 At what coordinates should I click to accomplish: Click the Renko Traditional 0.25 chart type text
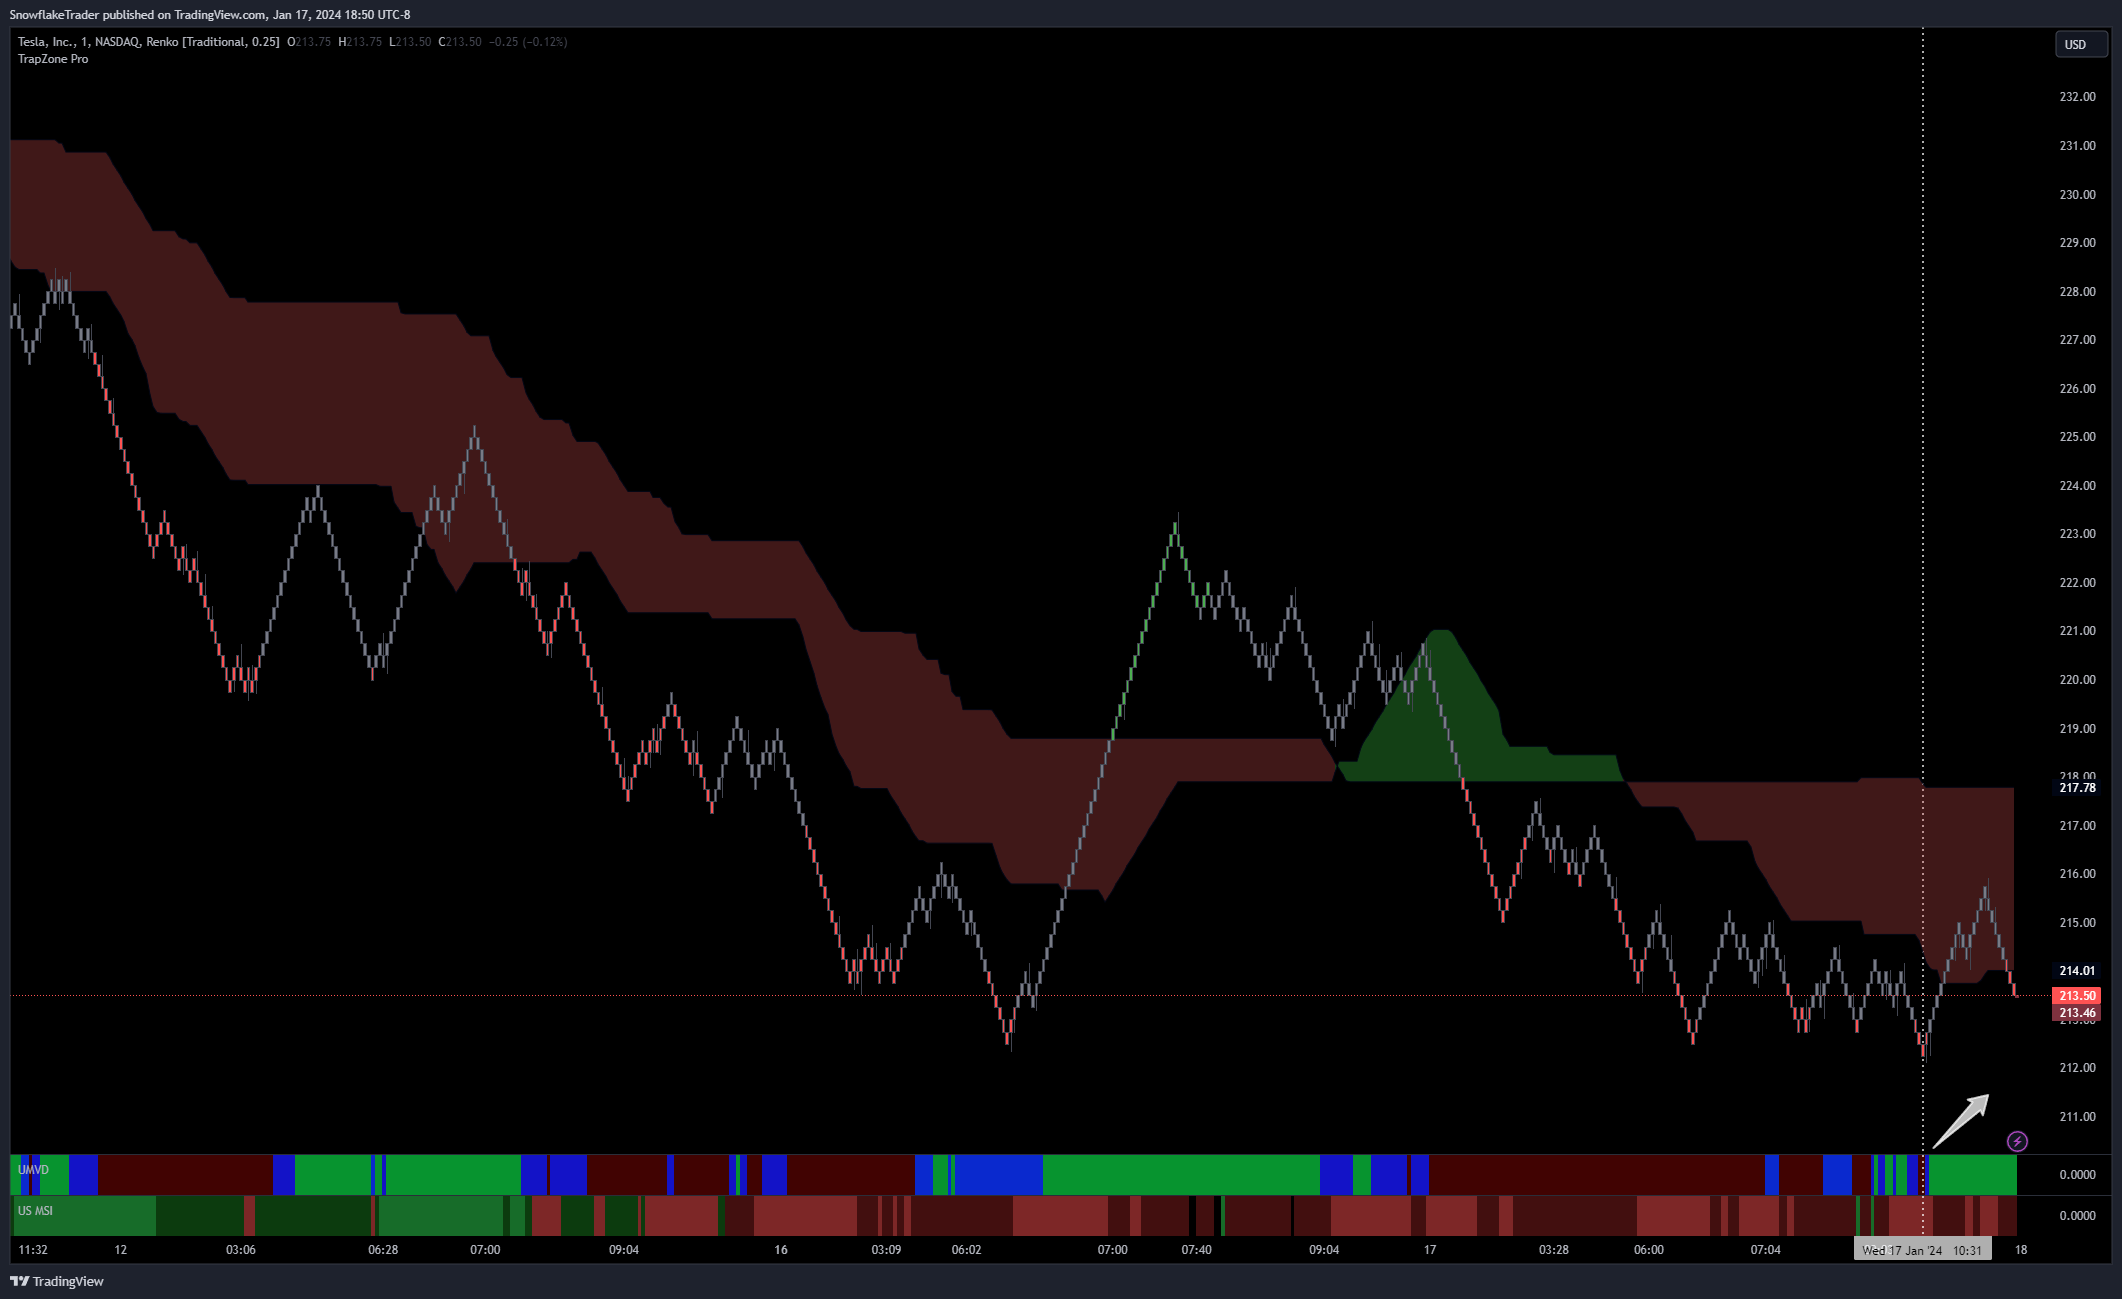pyautogui.click(x=213, y=42)
